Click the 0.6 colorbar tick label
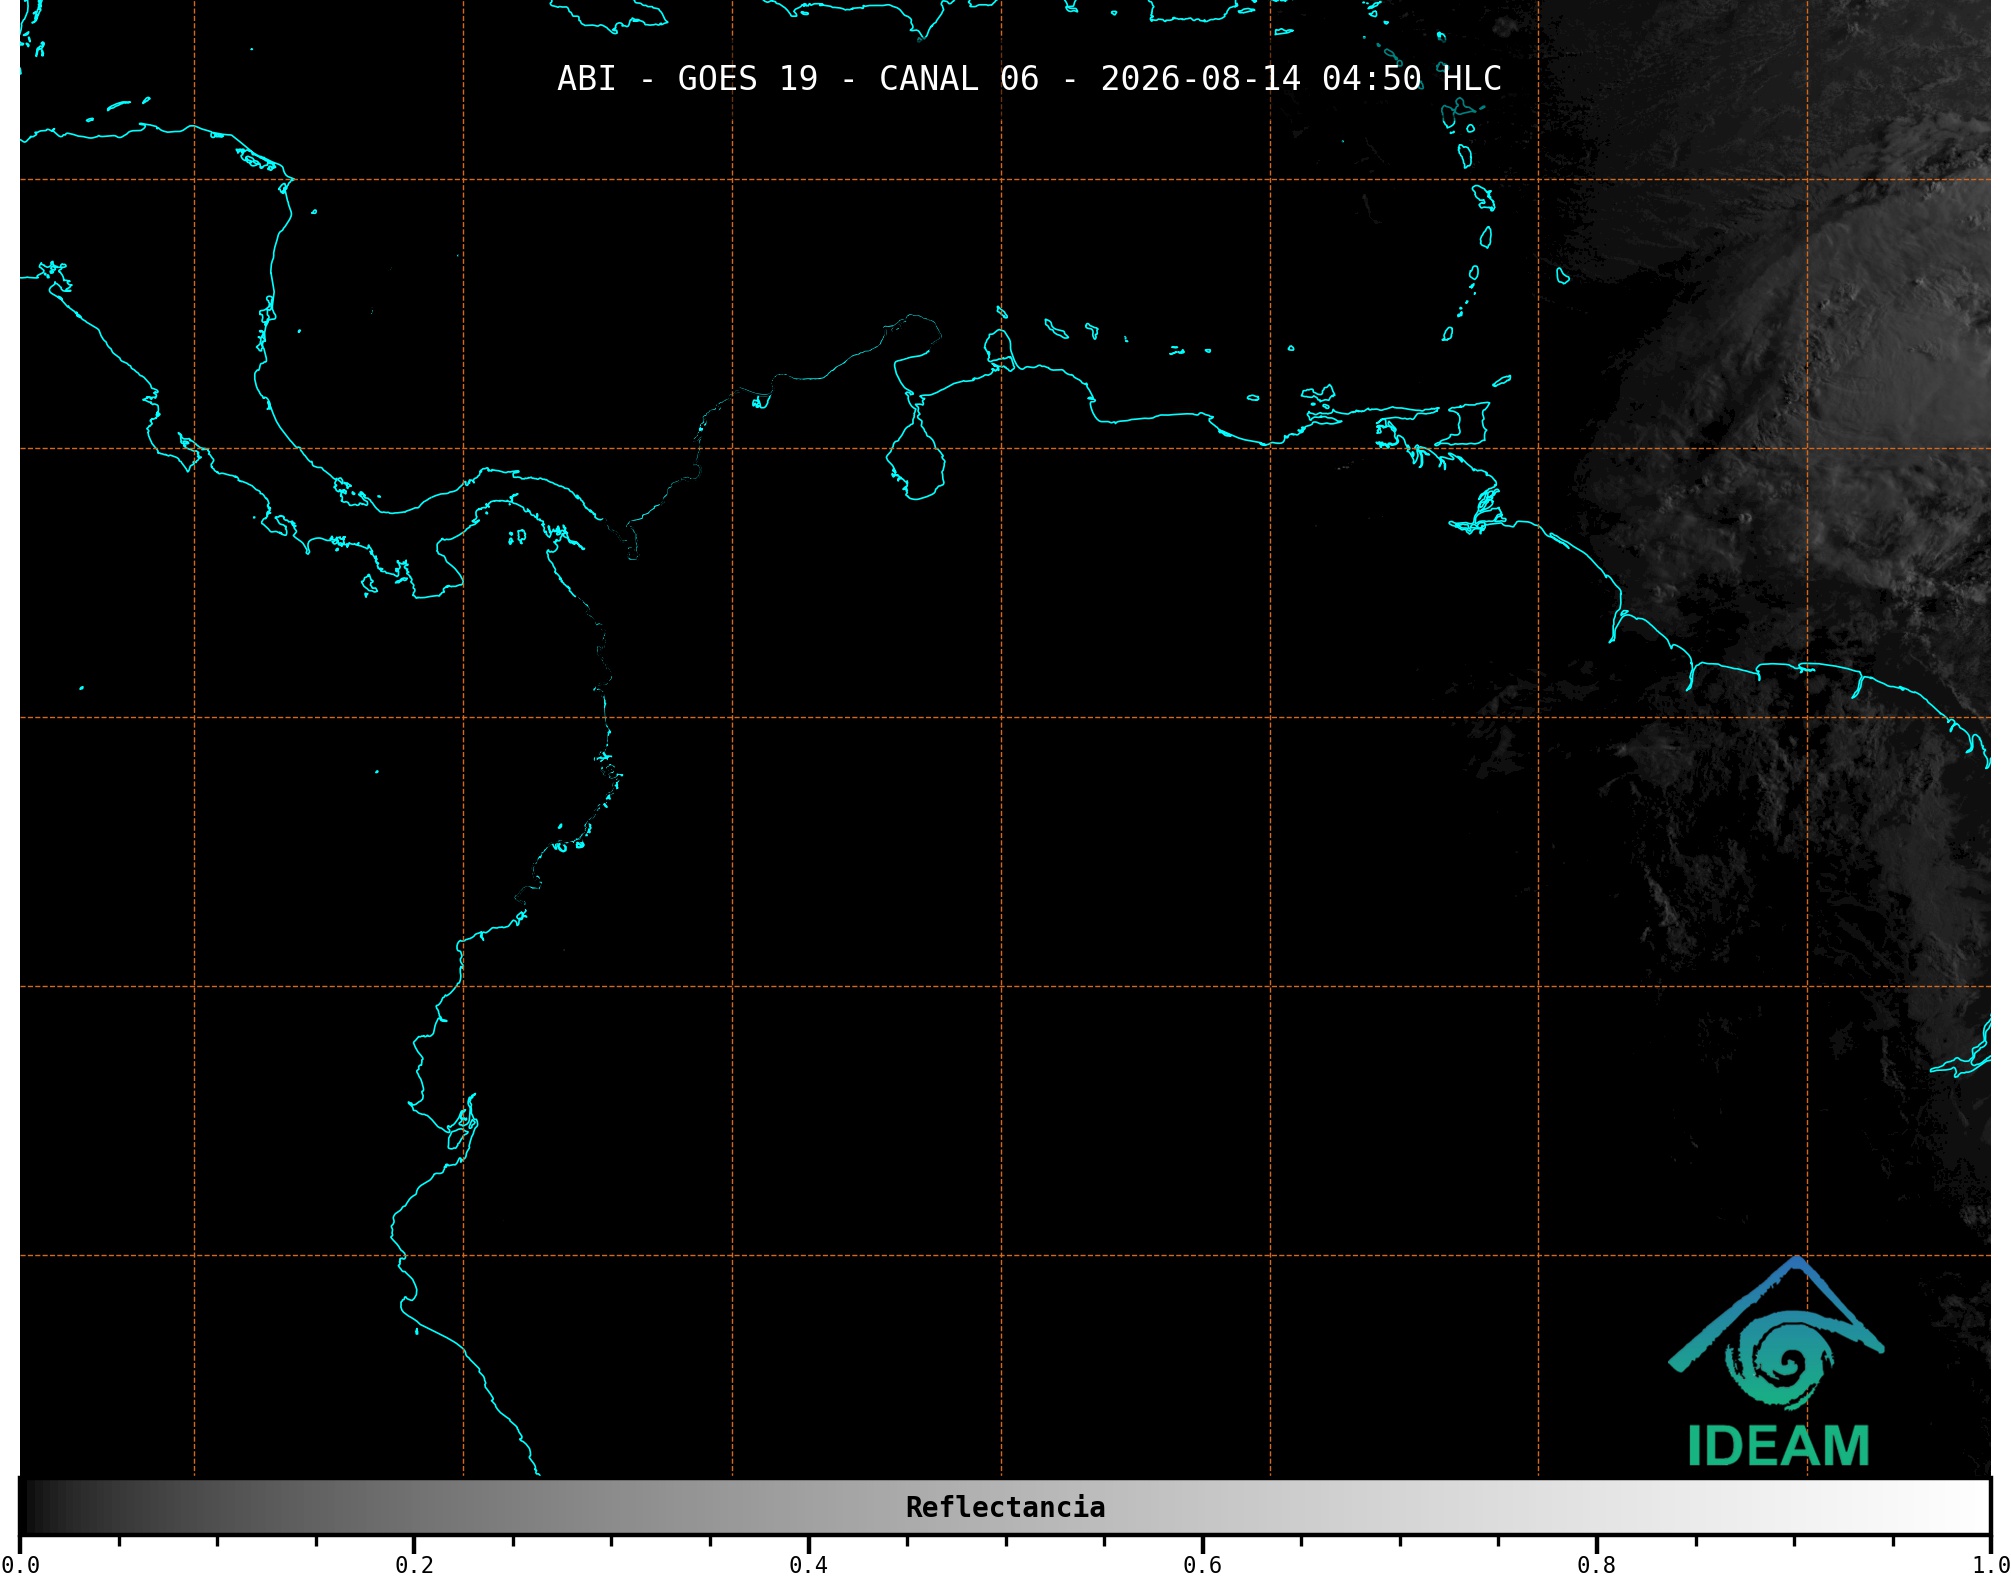This screenshot has height=1577, width=2011. point(1202,1565)
